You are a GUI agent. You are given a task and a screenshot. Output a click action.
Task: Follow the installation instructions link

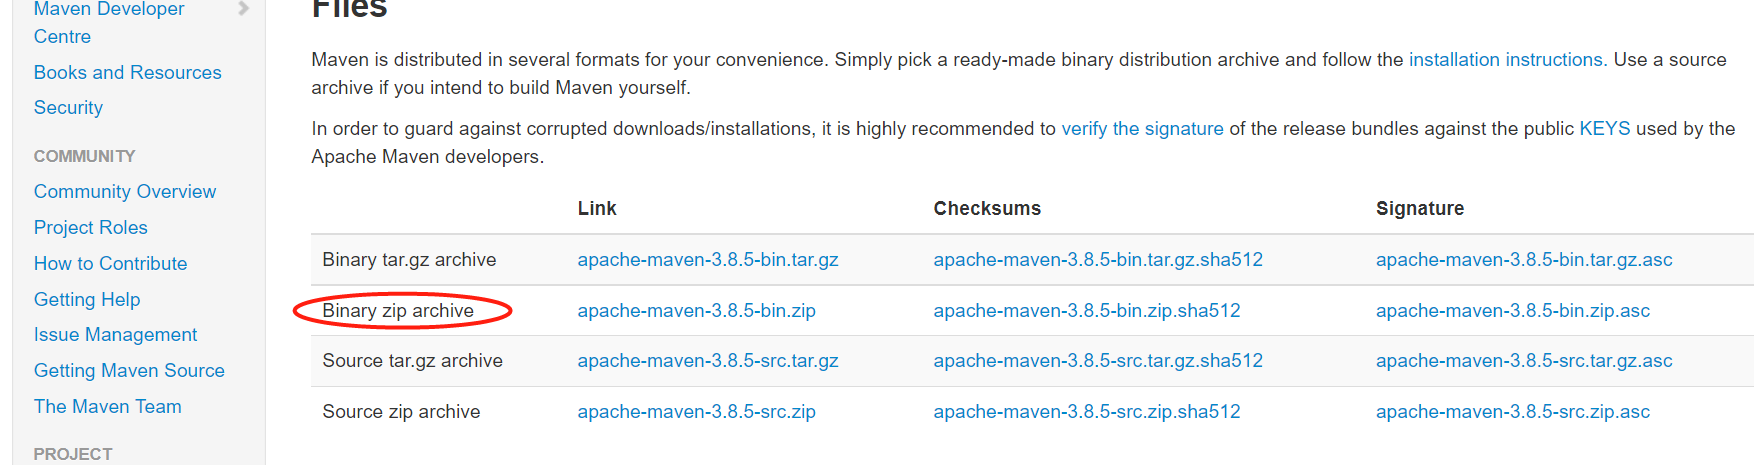1507,59
